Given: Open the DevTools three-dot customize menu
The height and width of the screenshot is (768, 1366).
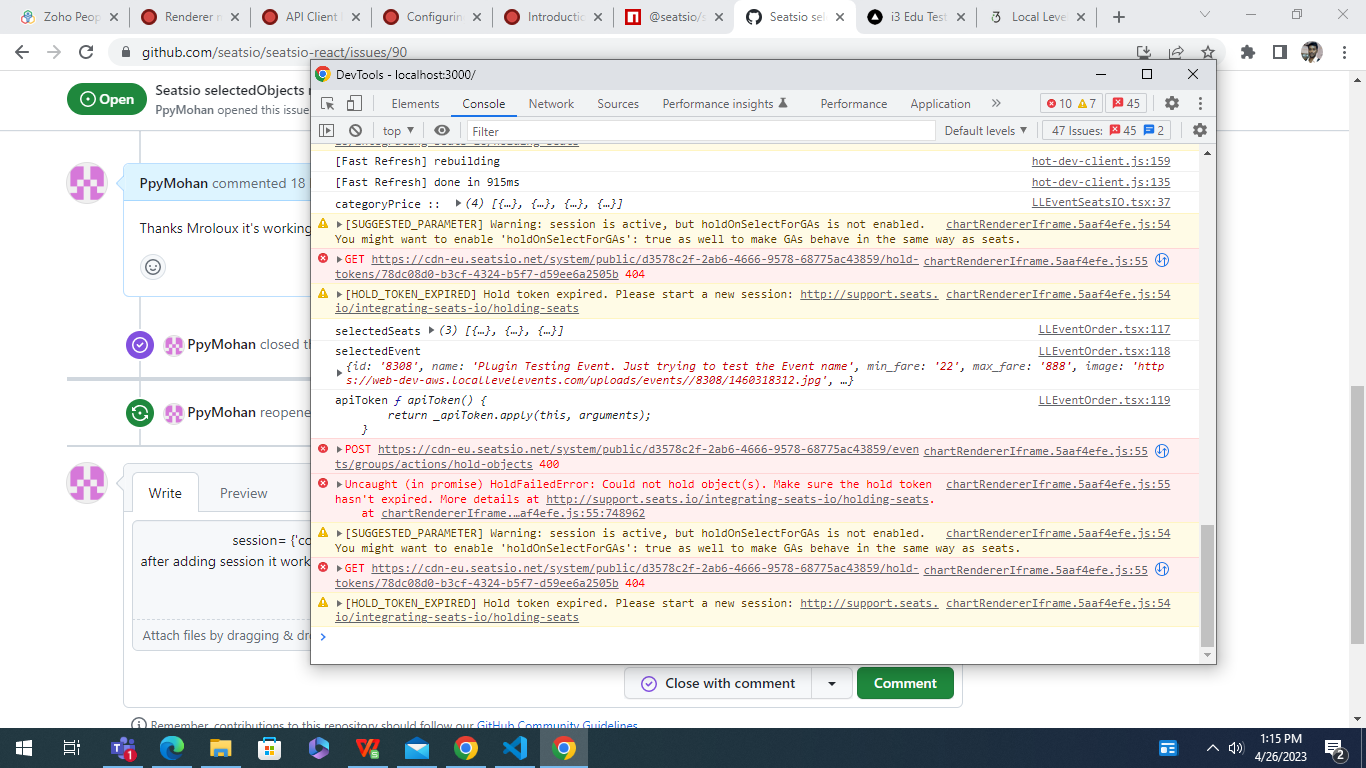Looking at the screenshot, I should tap(1199, 103).
